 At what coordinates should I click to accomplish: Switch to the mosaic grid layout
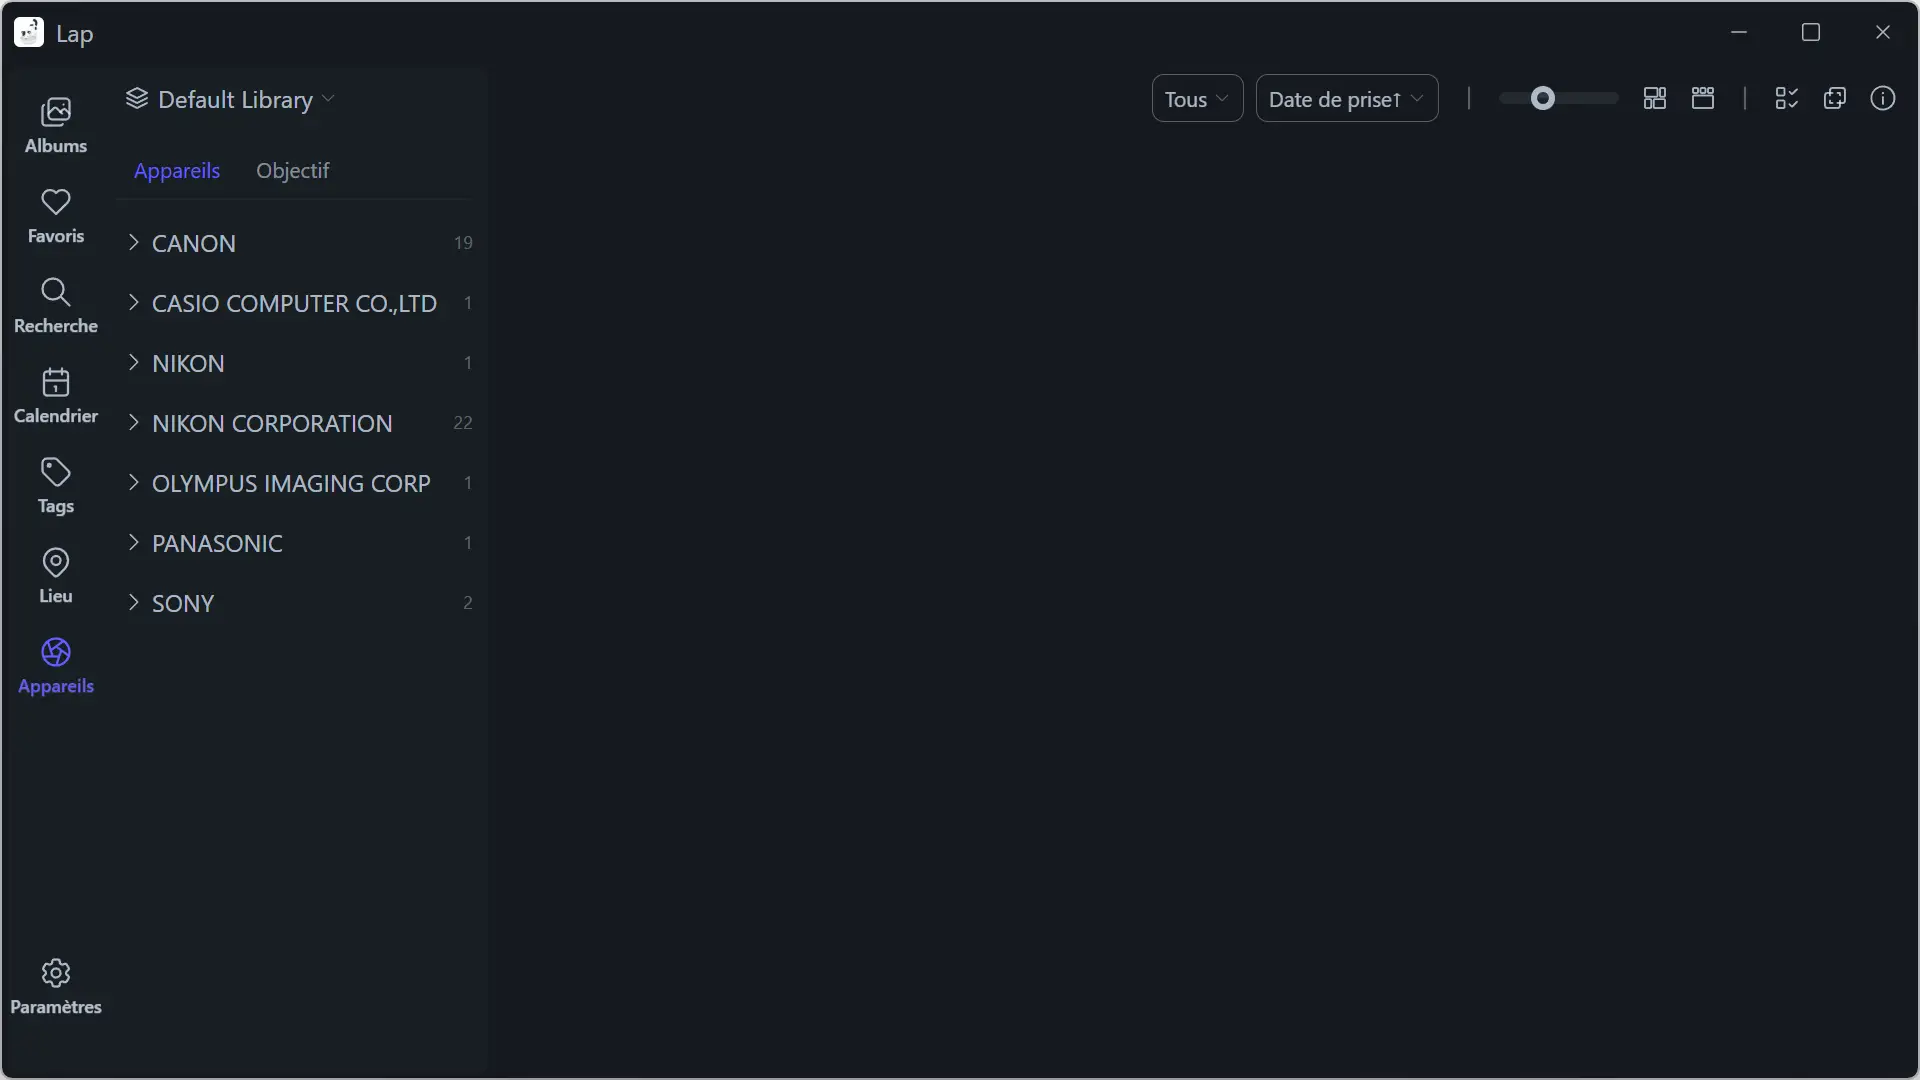click(x=1655, y=98)
